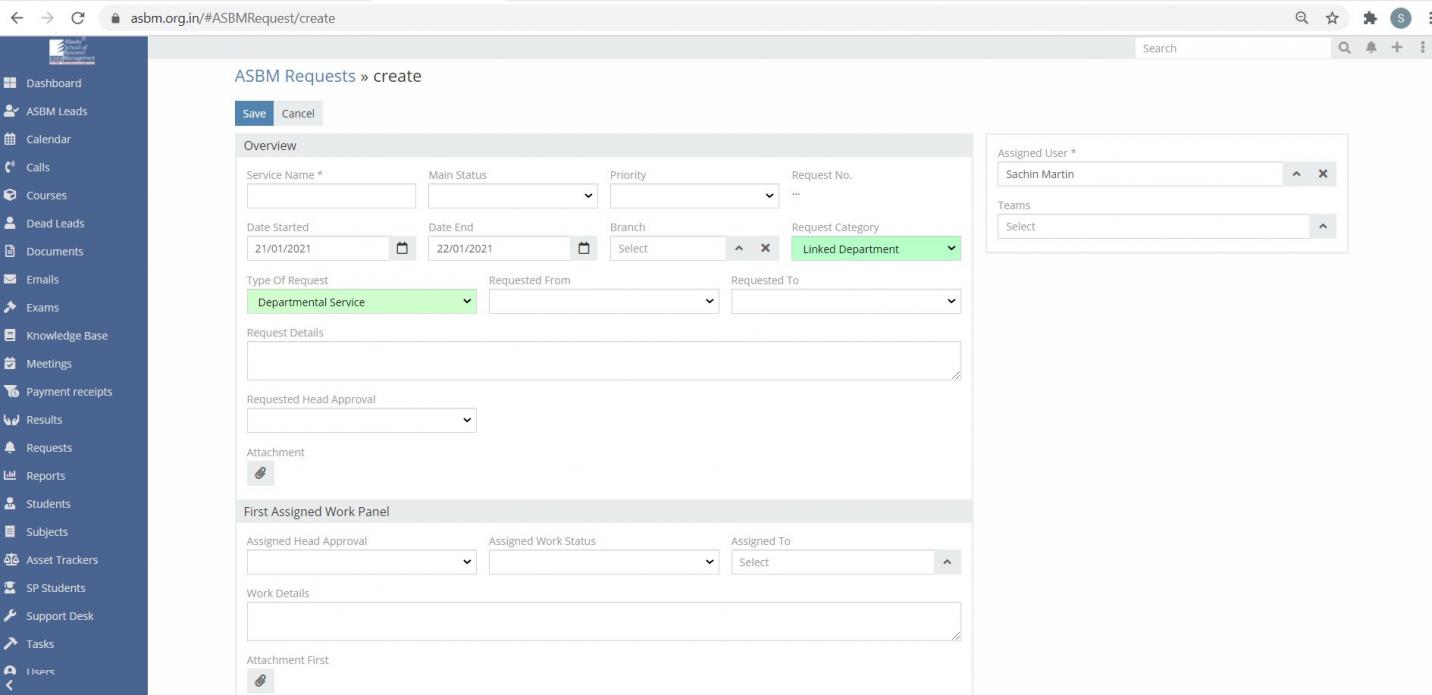The width and height of the screenshot is (1432, 695).
Task: Bookmark this page with star icon
Action: tap(1332, 18)
